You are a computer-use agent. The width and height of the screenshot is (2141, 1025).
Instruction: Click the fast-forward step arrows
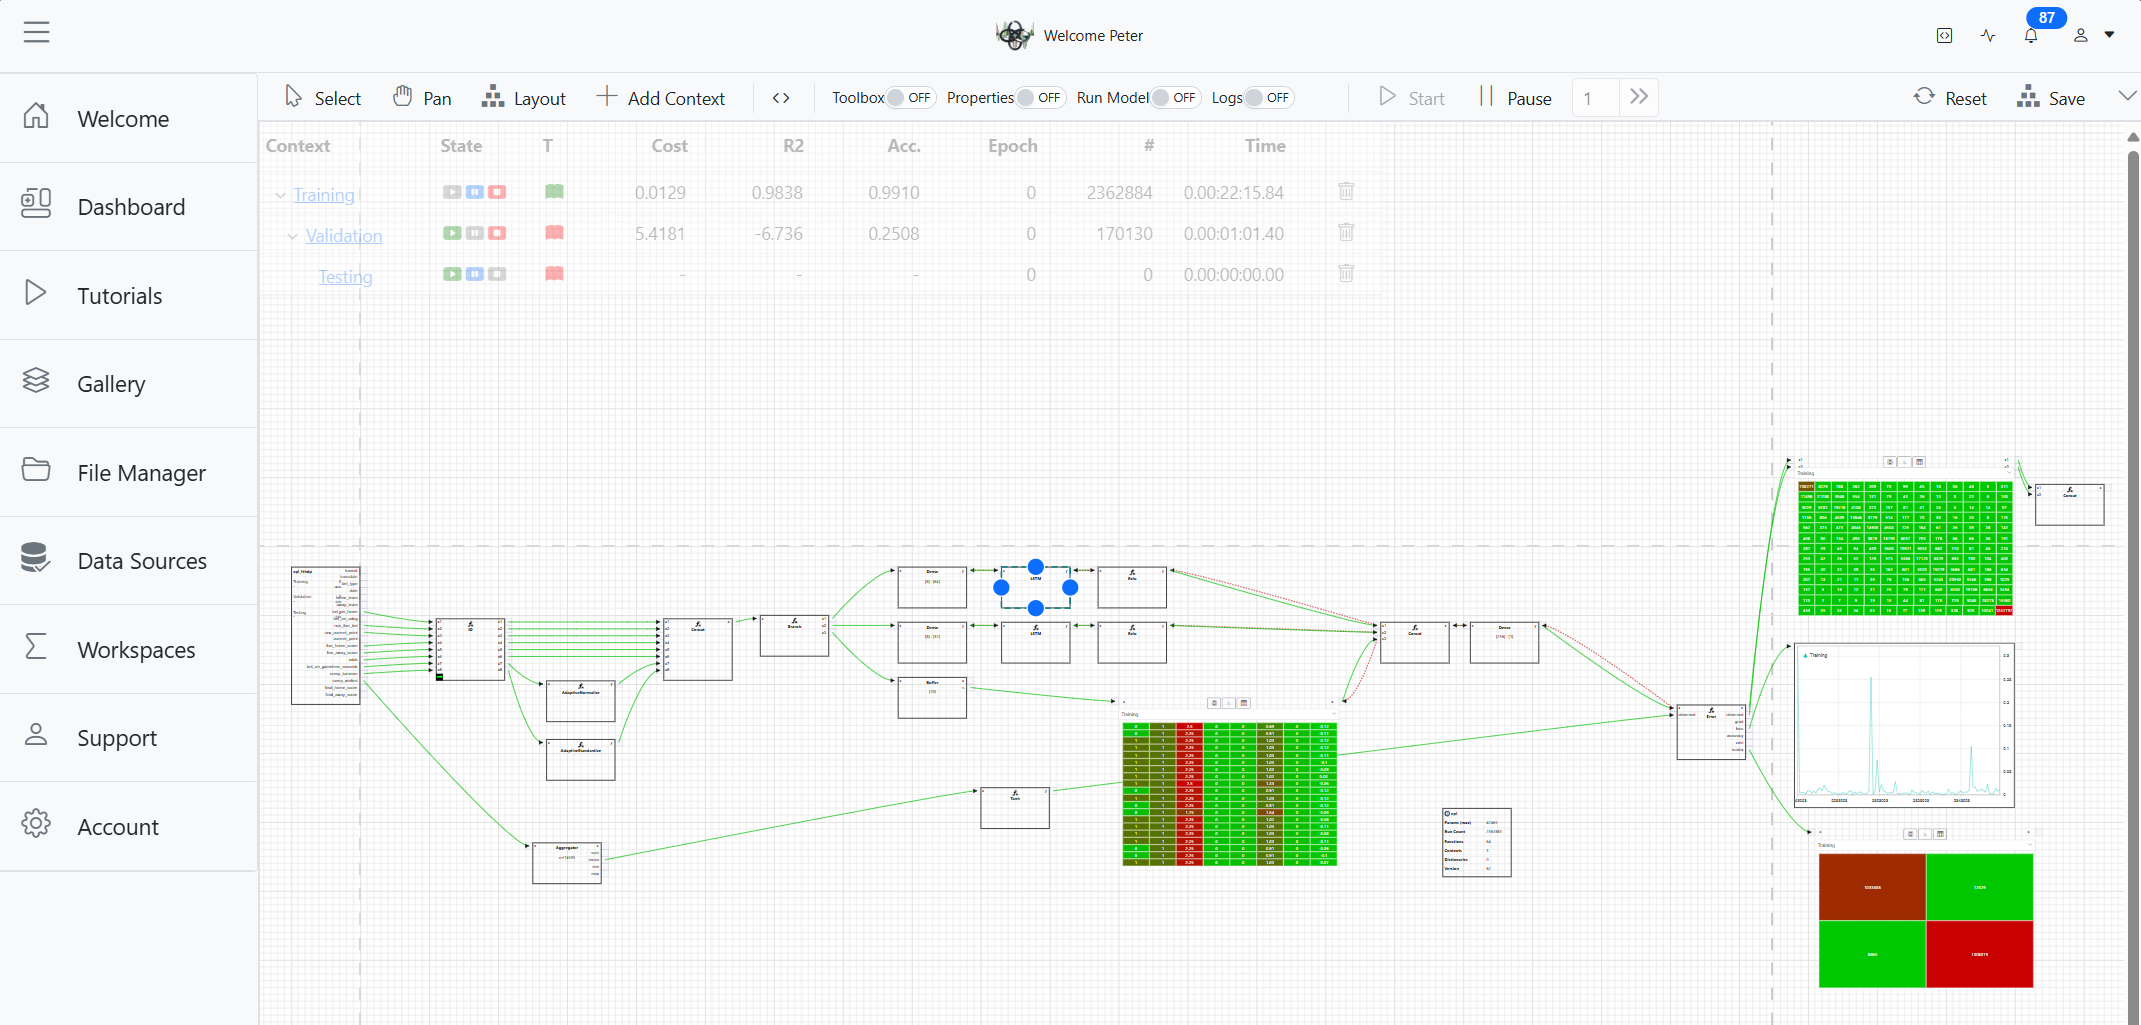1639,97
